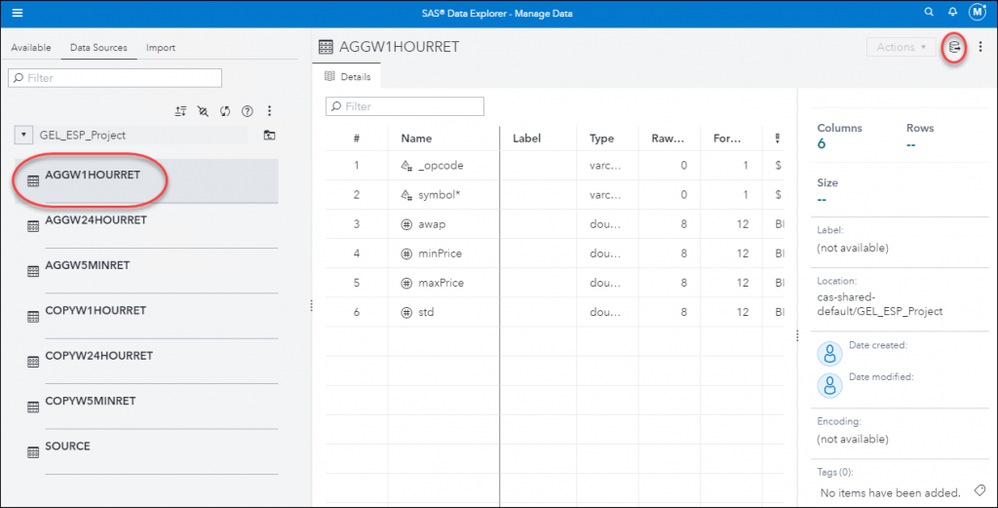998x508 pixels.
Task: Click the symbol* column name
Action: (x=439, y=195)
